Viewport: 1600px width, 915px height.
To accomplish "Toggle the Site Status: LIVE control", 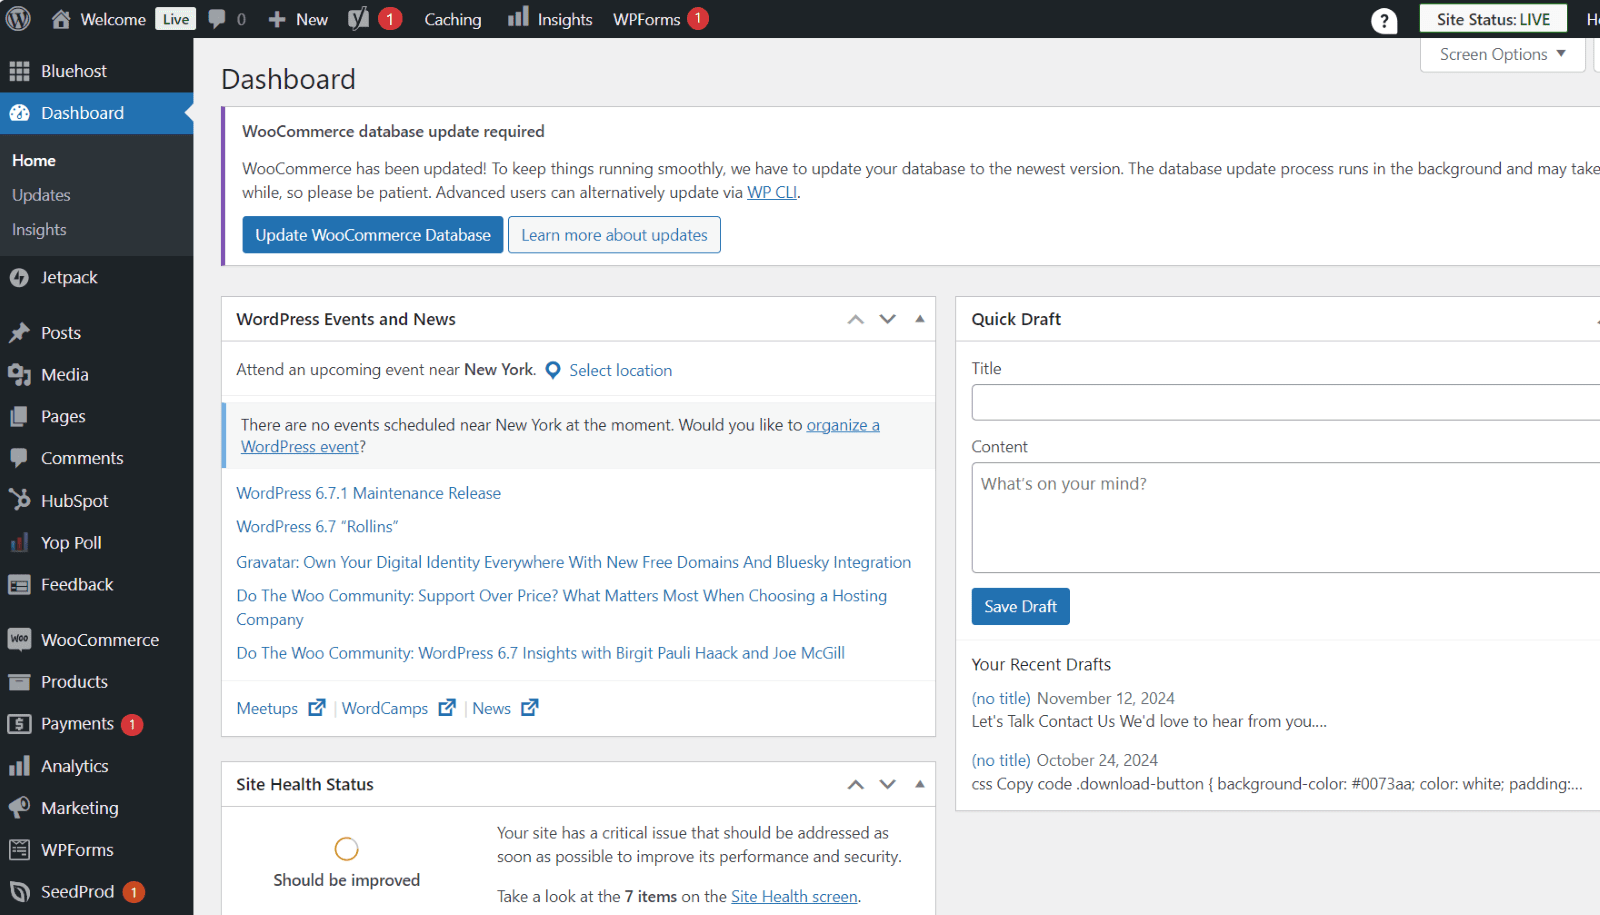I will click(1493, 18).
